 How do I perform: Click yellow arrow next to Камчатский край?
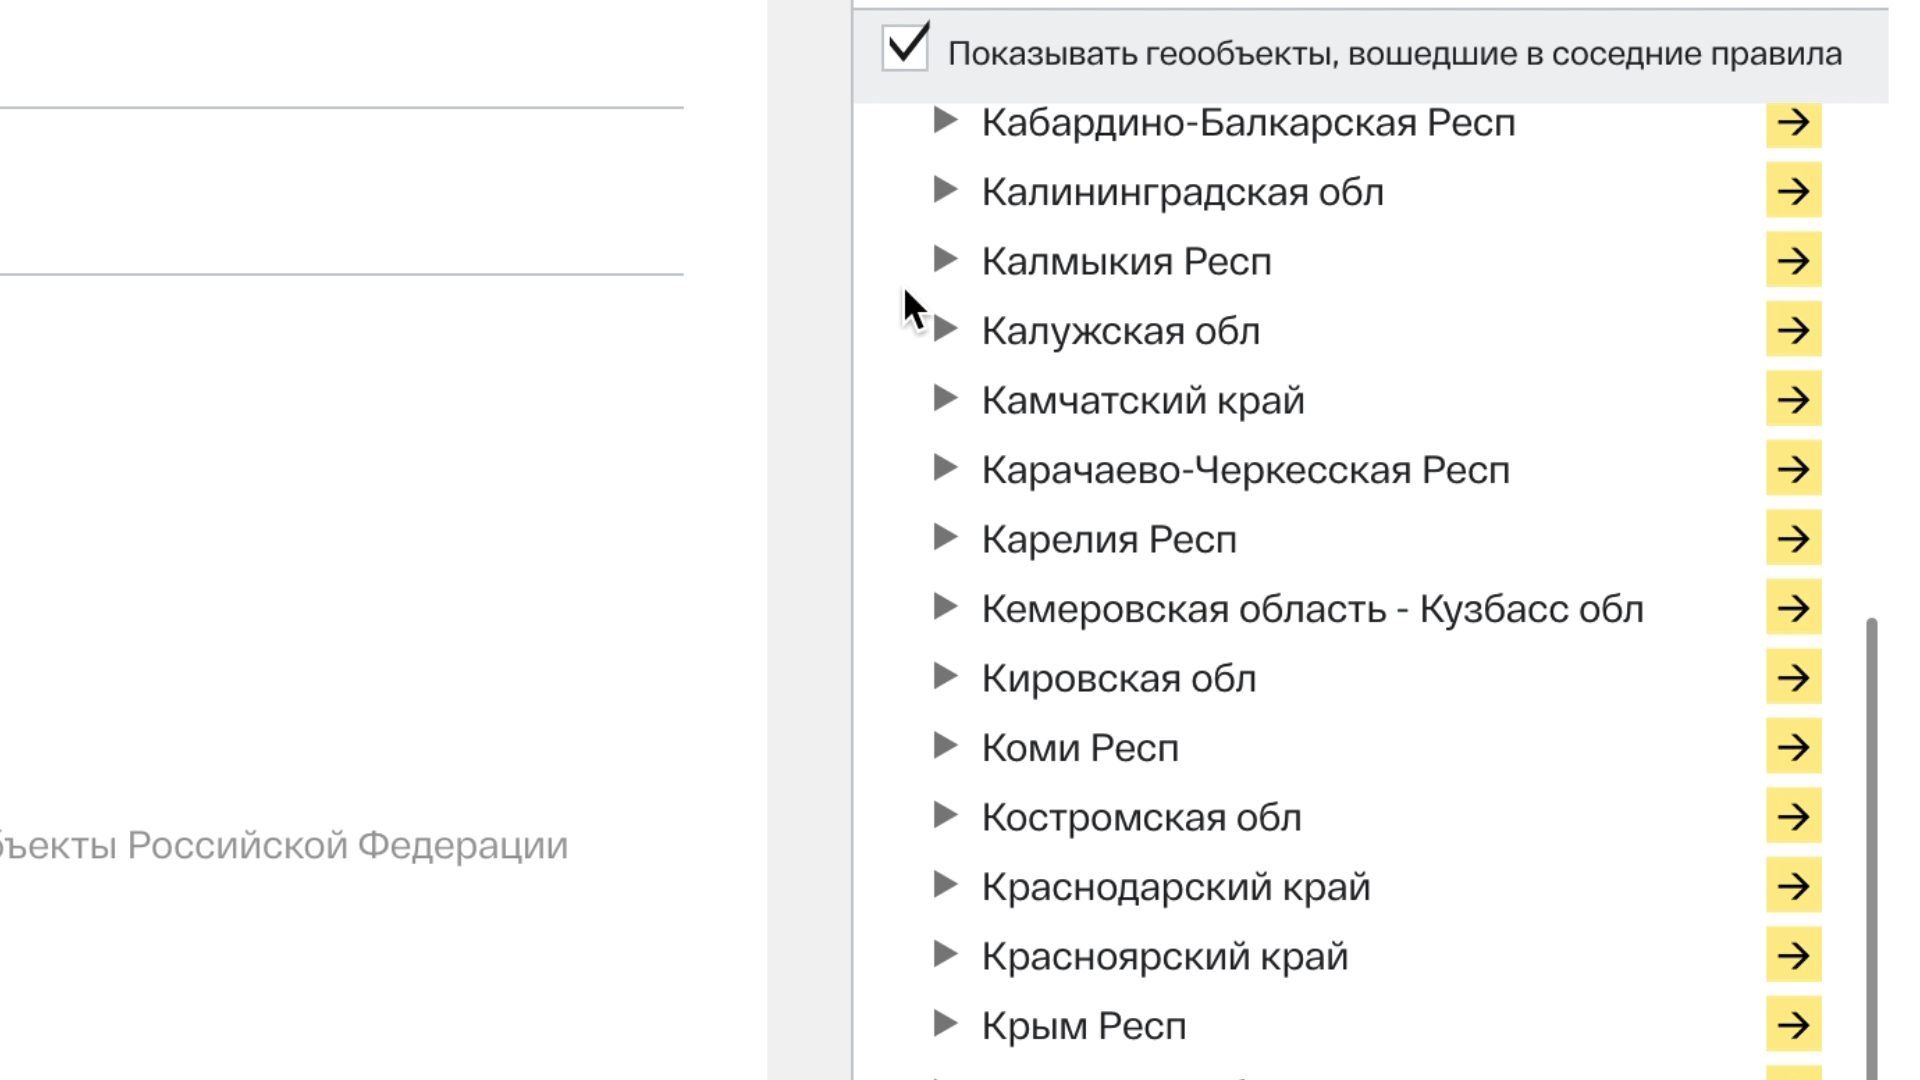click(1793, 400)
